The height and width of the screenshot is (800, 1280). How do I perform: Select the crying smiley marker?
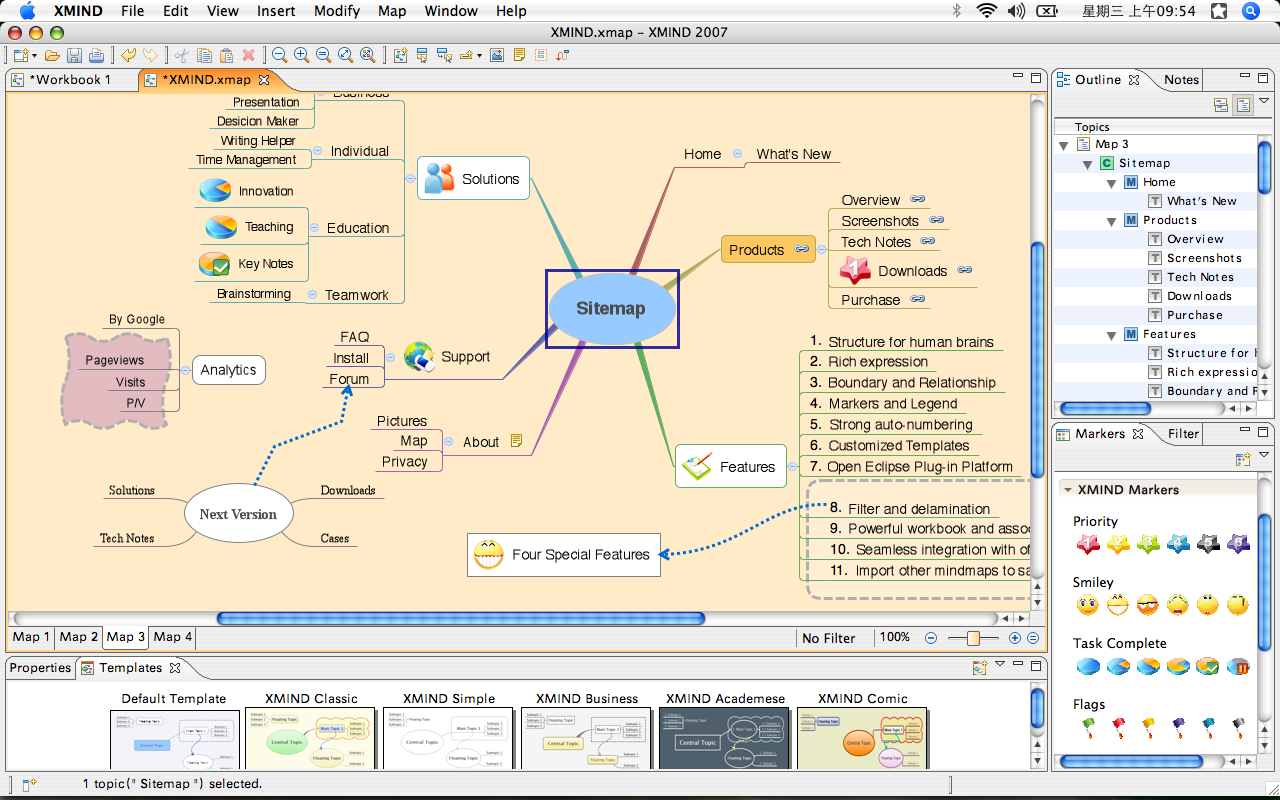[x=1178, y=605]
